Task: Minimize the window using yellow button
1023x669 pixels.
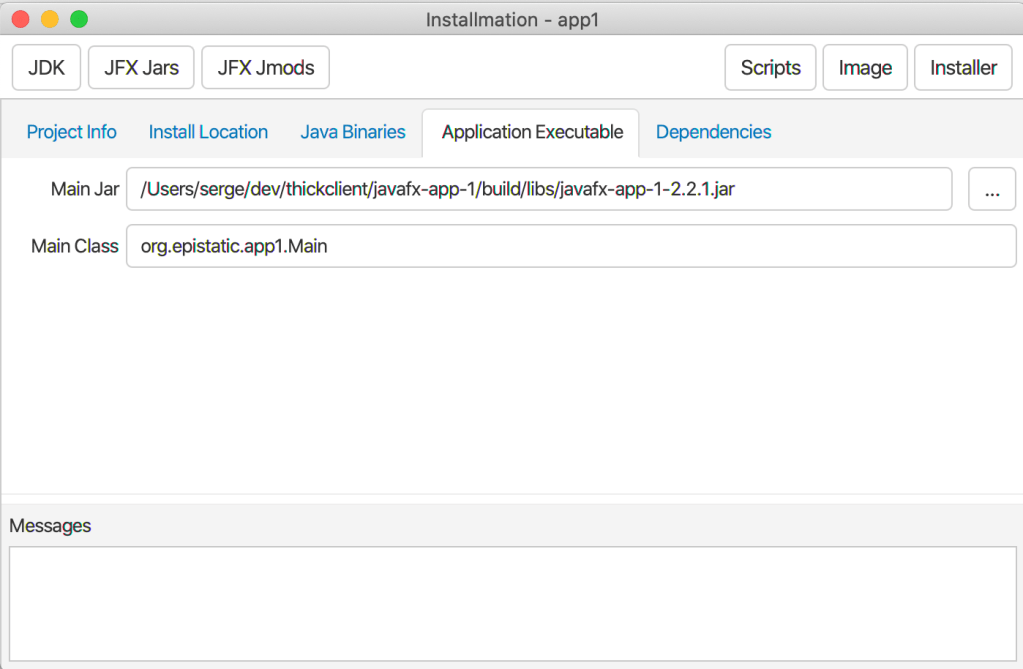Action: 49,19
